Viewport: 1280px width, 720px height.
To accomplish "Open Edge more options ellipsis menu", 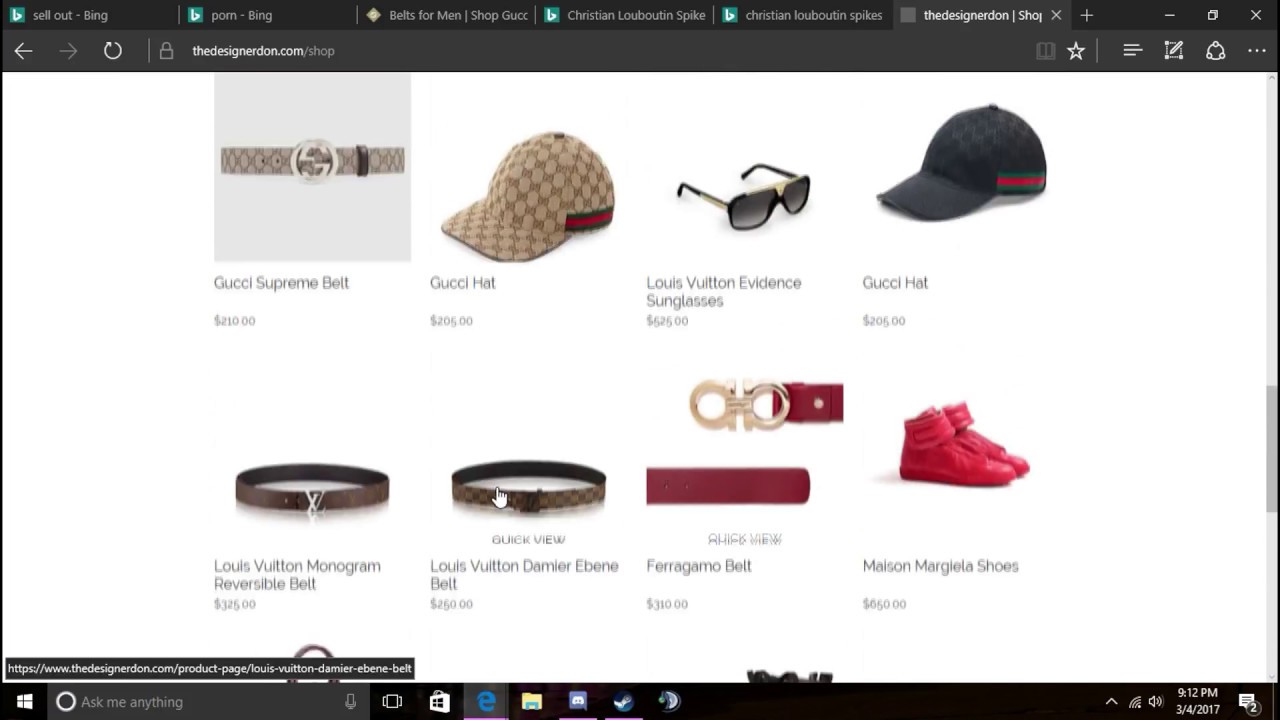I will [x=1257, y=51].
